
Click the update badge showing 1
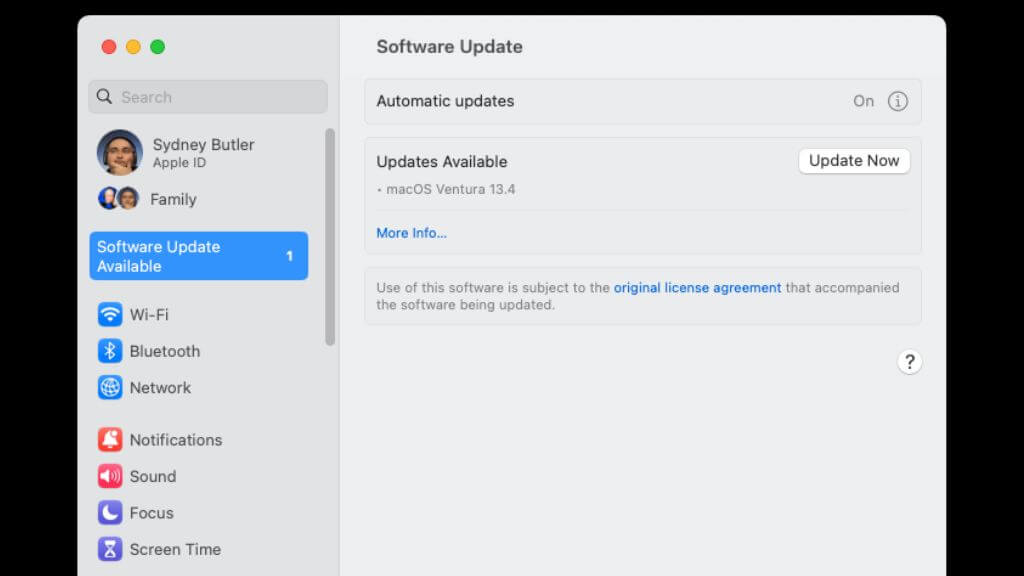tap(289, 256)
